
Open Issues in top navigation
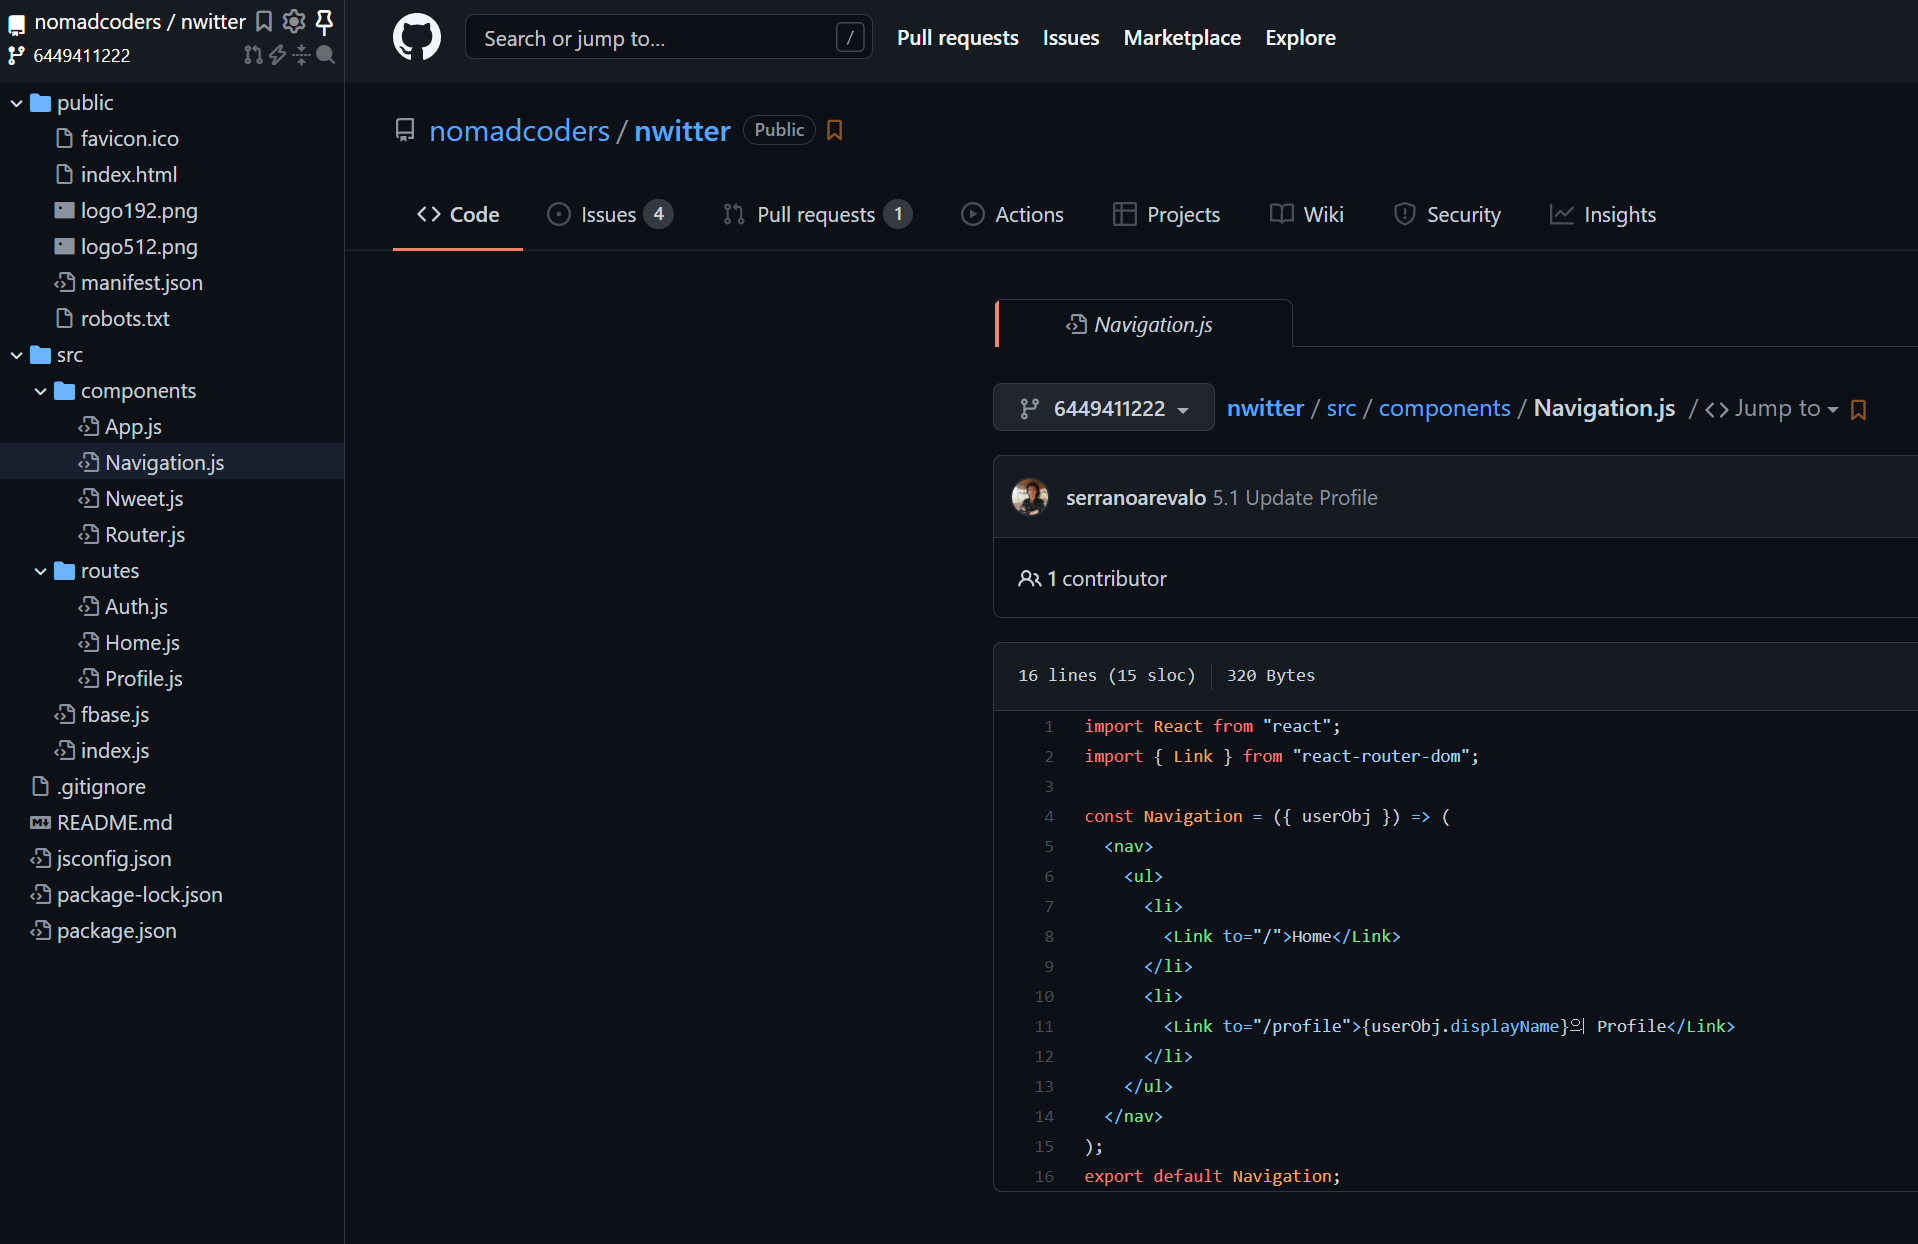tap(1070, 38)
